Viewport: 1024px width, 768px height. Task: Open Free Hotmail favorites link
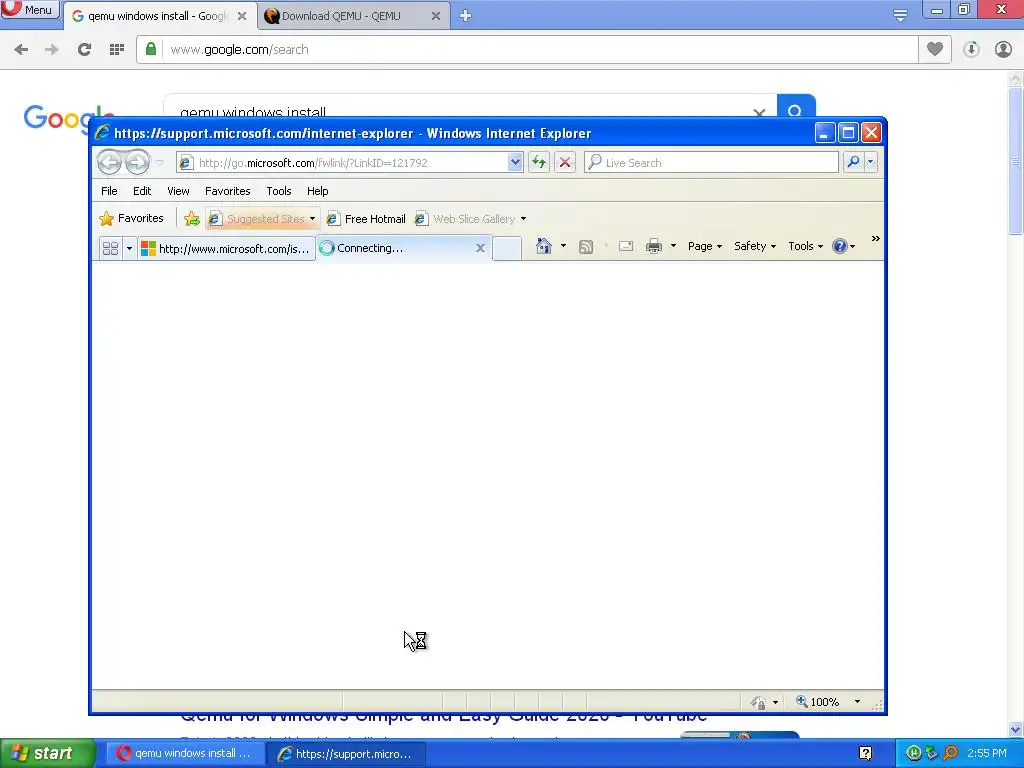366,219
